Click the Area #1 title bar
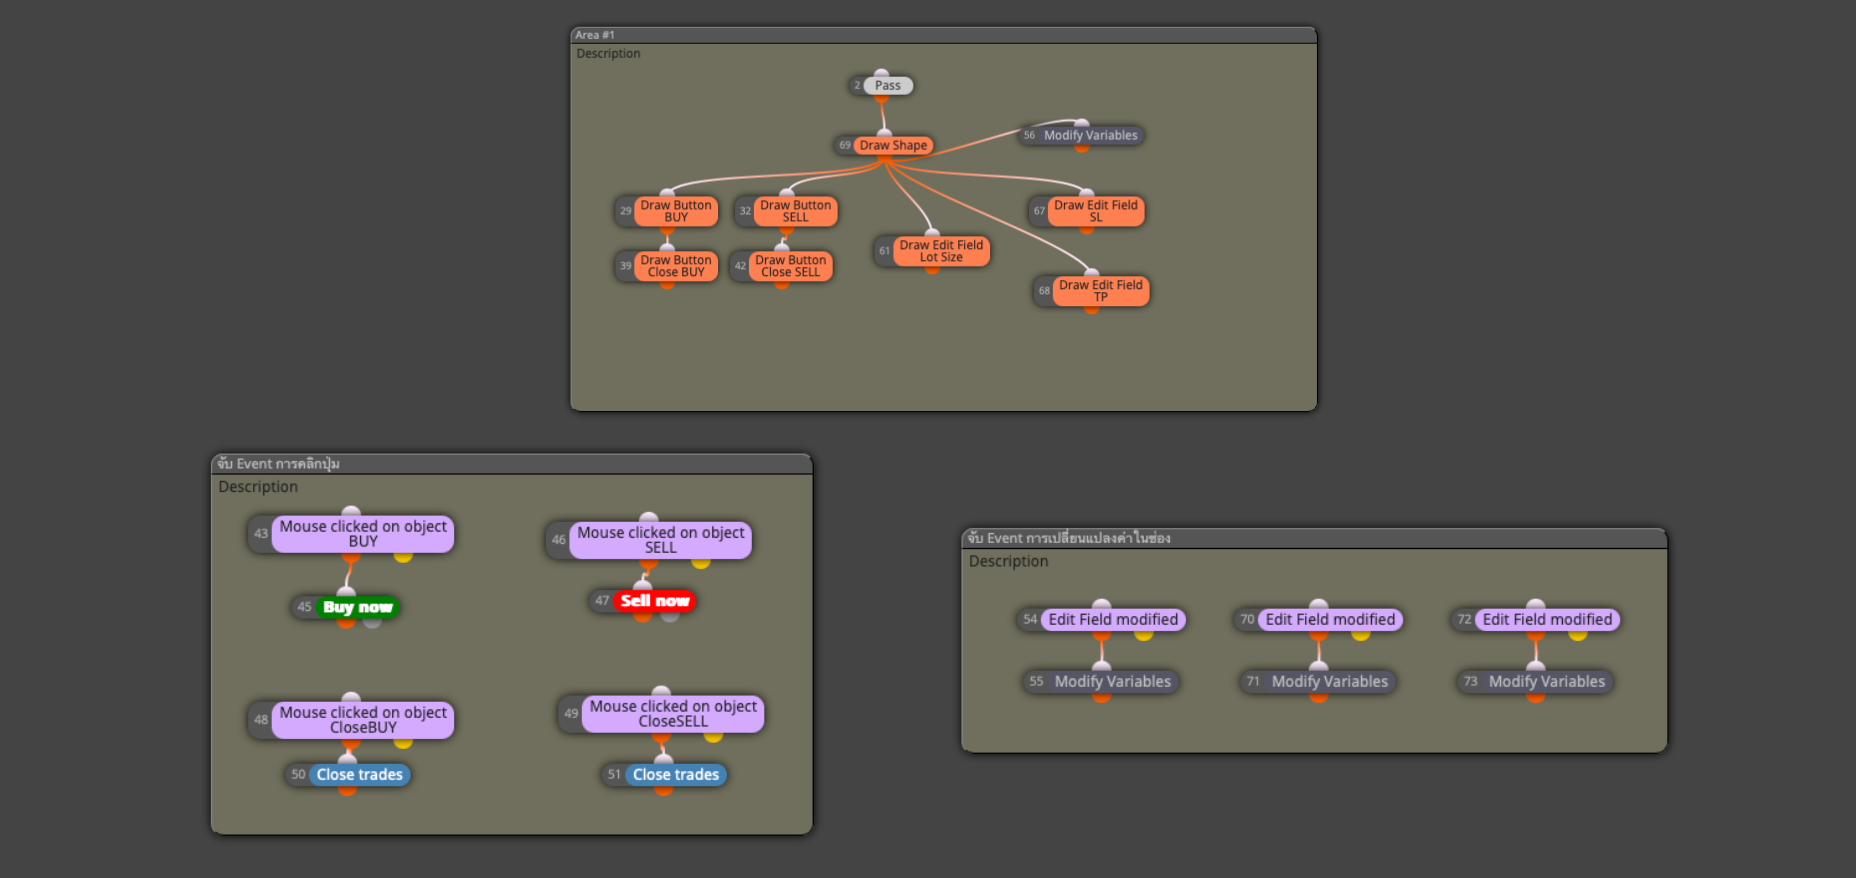 (x=942, y=35)
